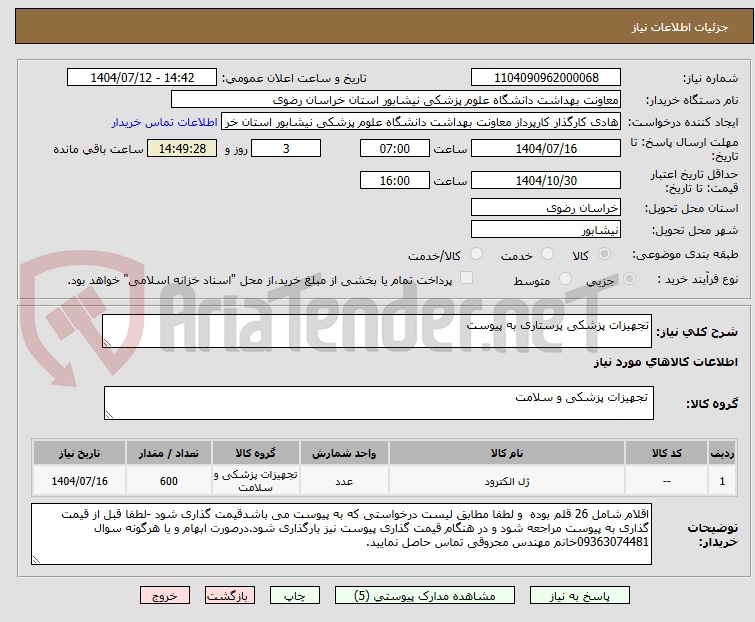Screen dimensions: 755x622
Task: Click the unit cell 'عدد'
Action: [344, 480]
